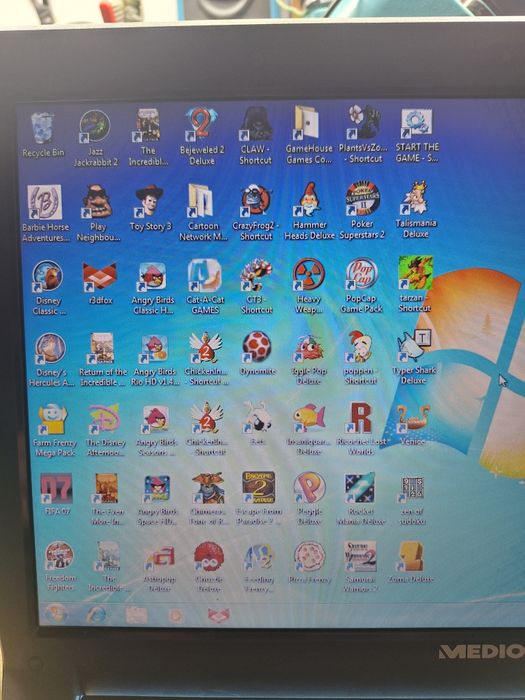Open Windows Explorer from taskbar

tap(136, 615)
